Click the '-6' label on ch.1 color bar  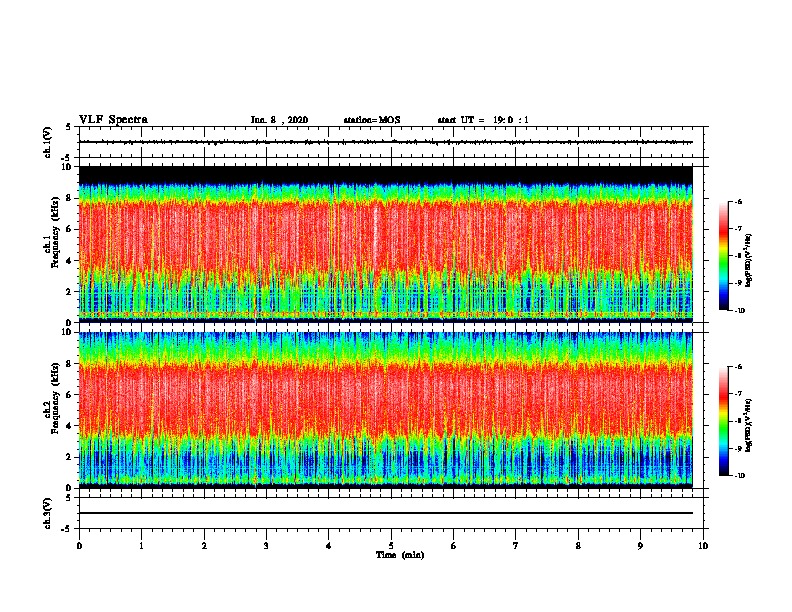[x=738, y=201]
